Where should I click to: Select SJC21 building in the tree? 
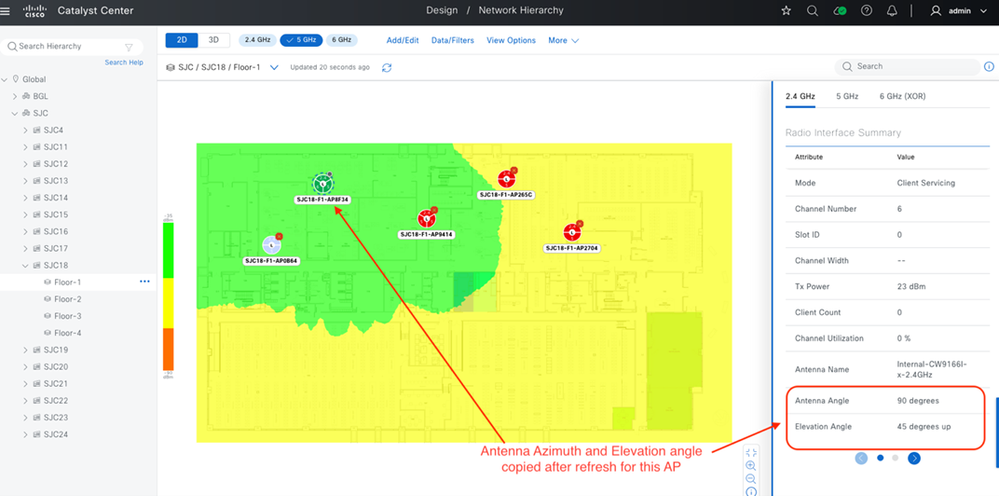(x=55, y=384)
